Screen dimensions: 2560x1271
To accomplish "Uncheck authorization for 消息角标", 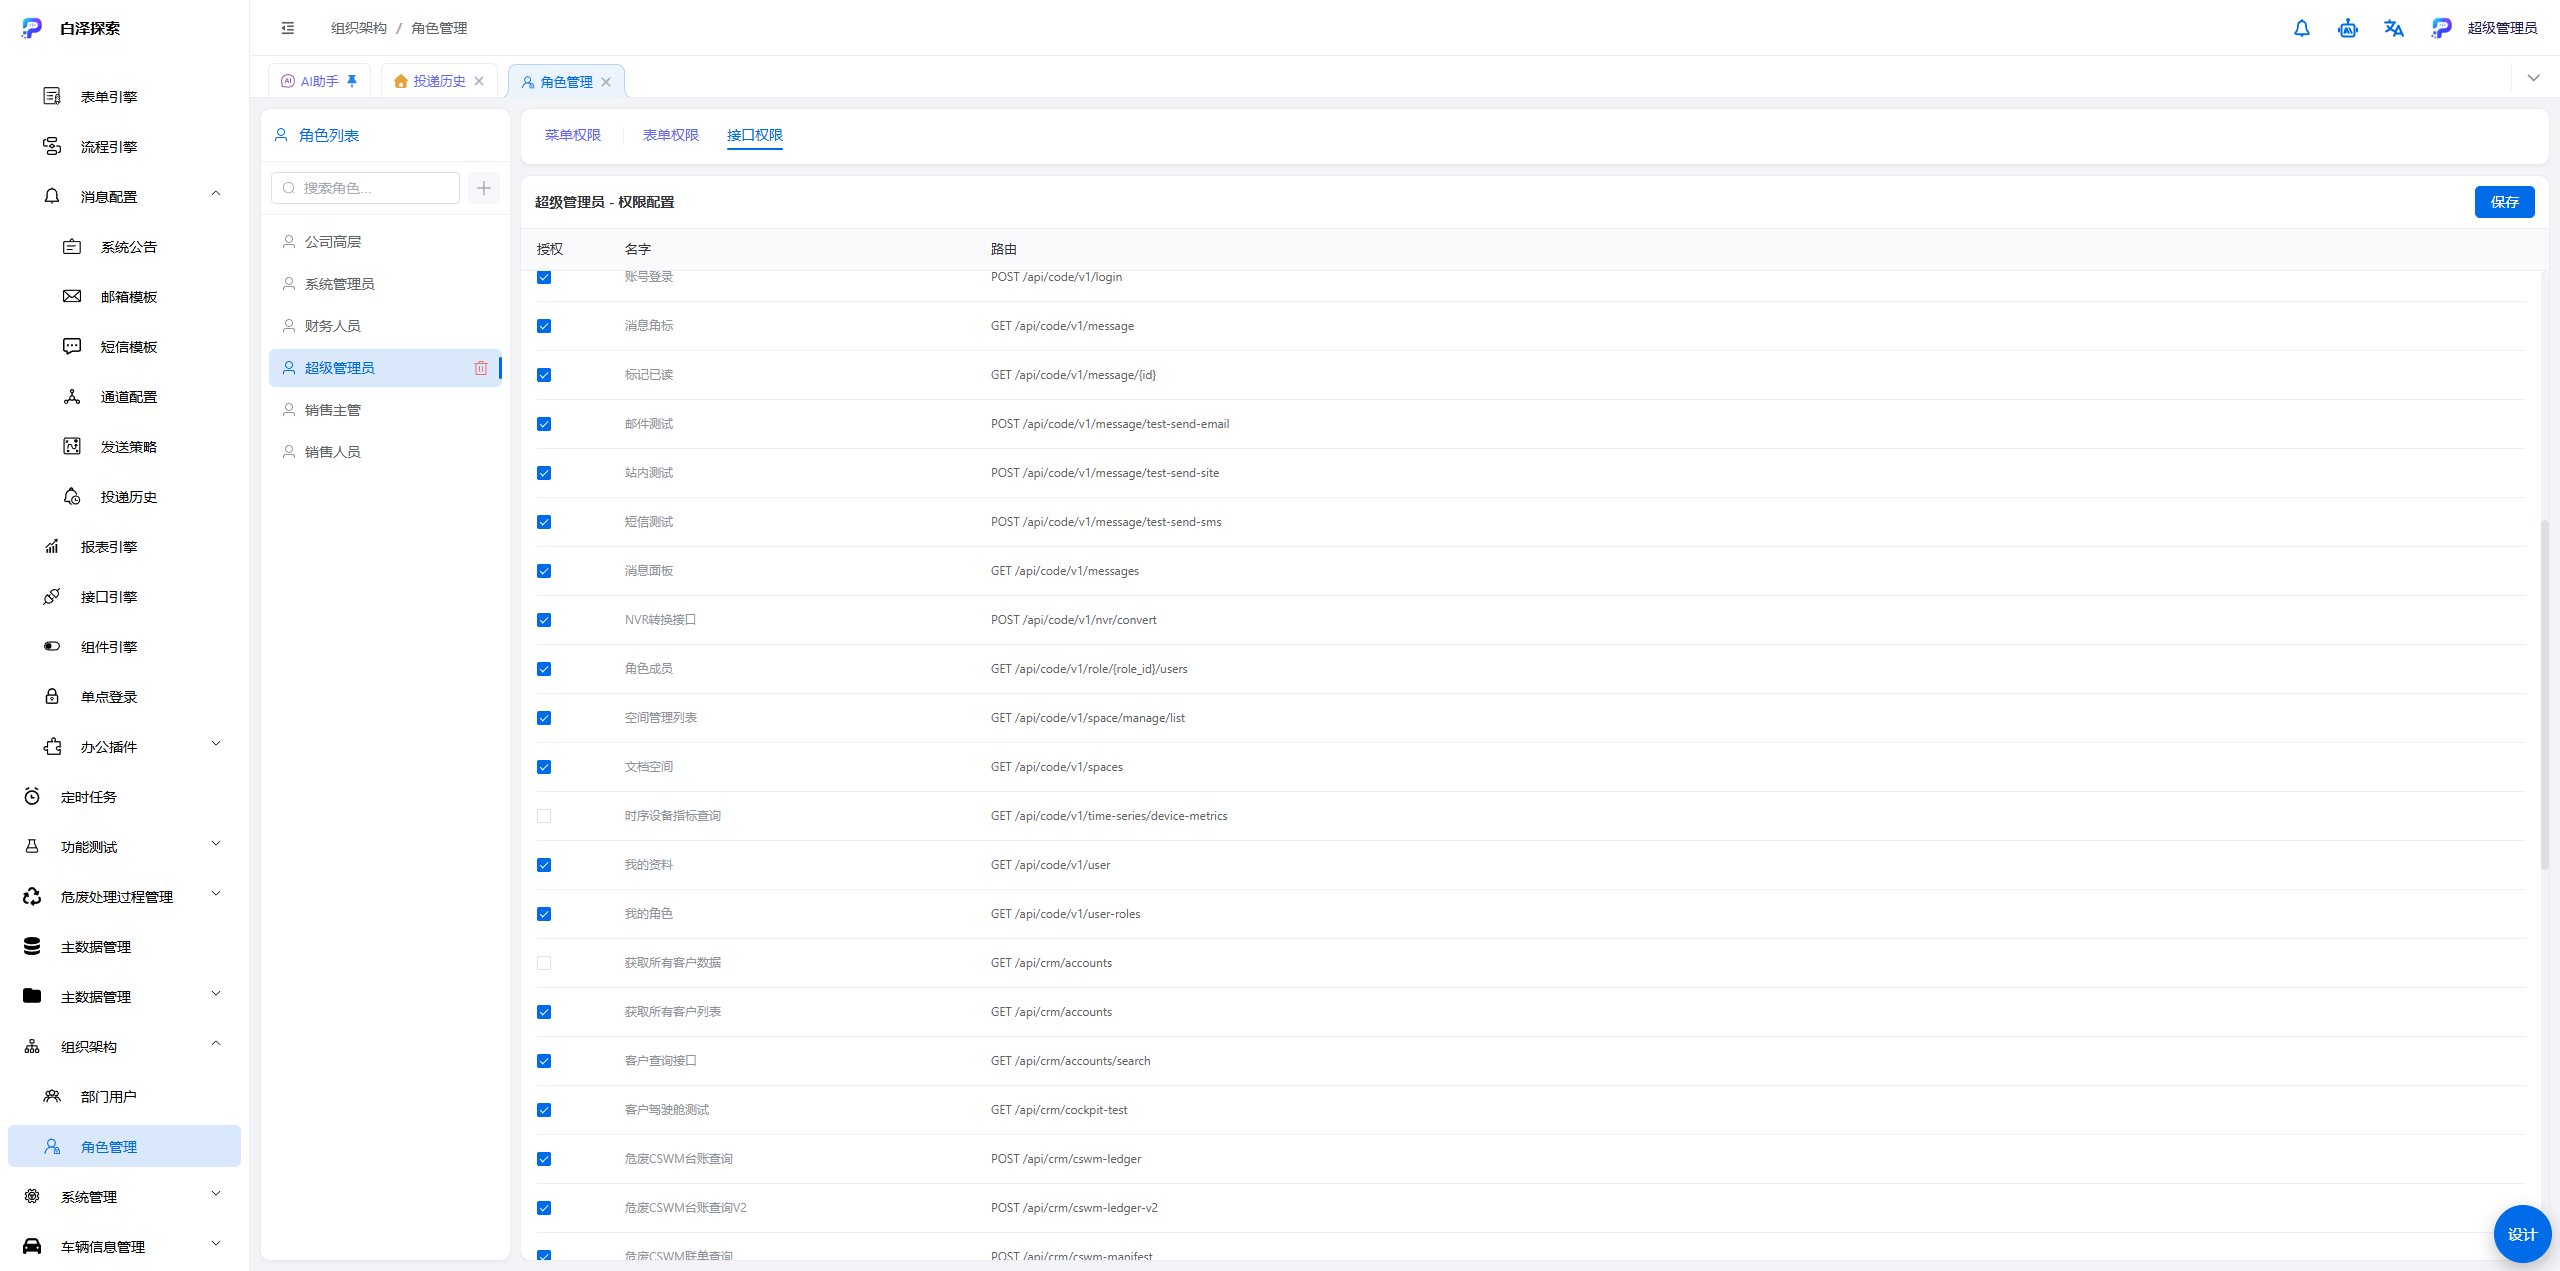I will tap(544, 326).
